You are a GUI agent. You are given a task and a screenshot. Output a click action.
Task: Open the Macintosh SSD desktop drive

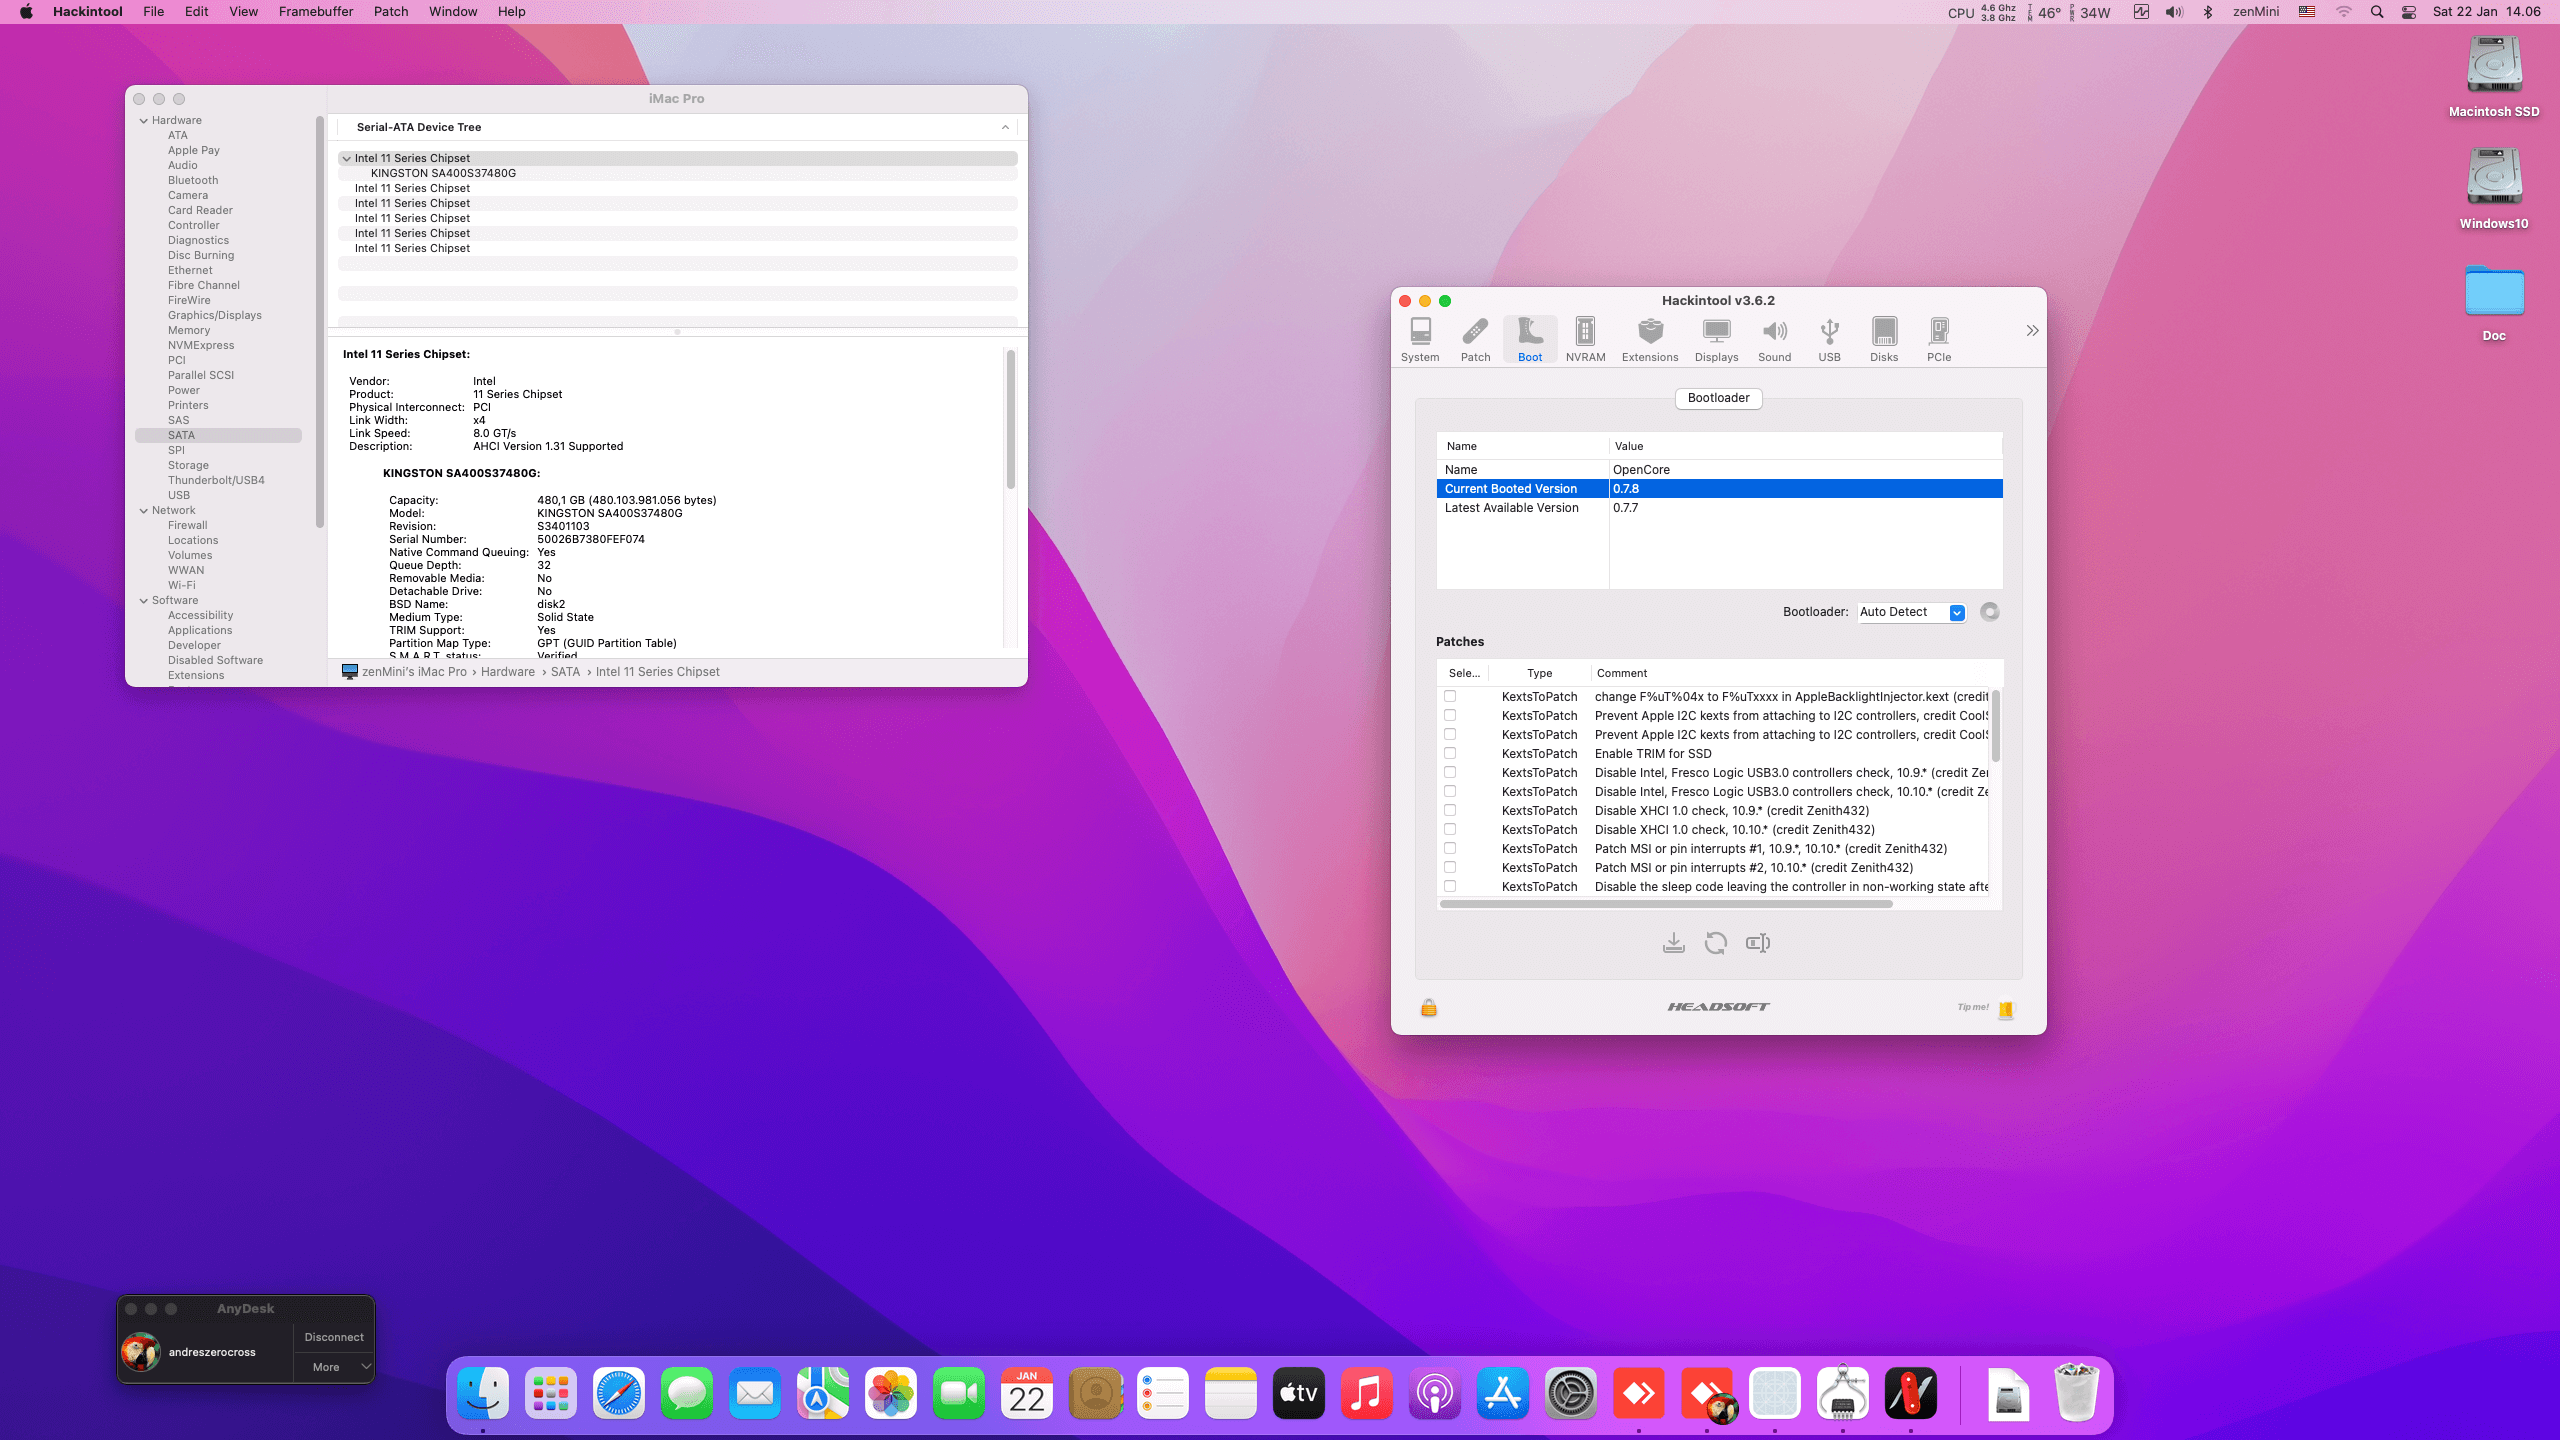[x=2494, y=78]
